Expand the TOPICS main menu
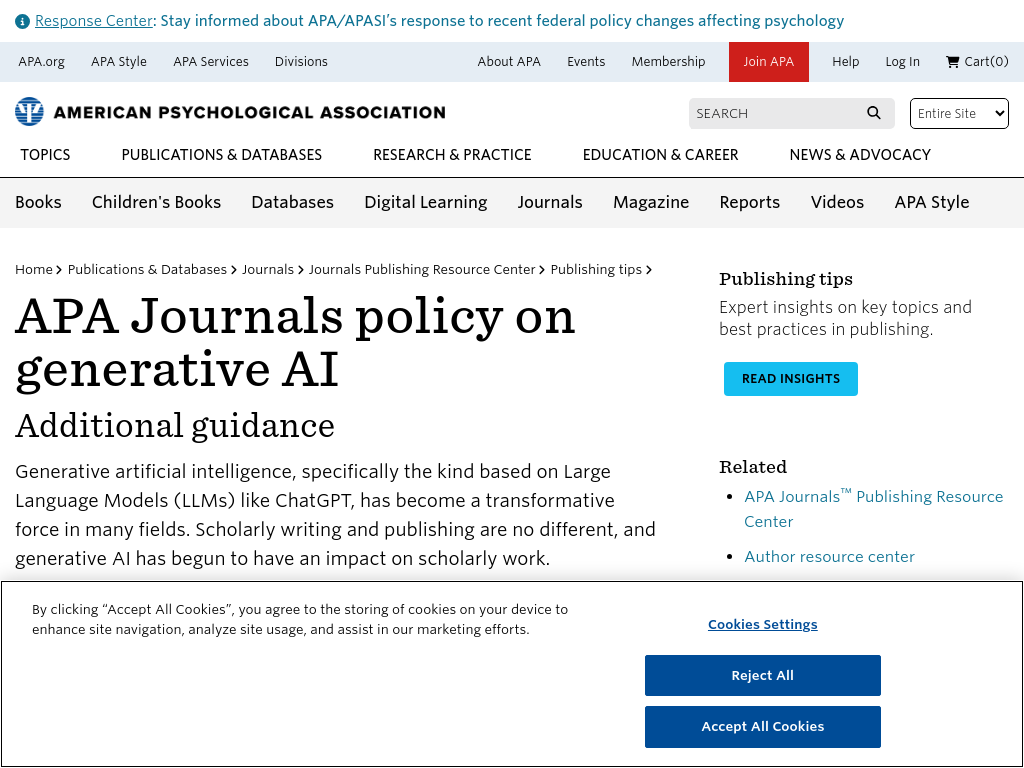Image resolution: width=1024 pixels, height=768 pixels. (45, 155)
